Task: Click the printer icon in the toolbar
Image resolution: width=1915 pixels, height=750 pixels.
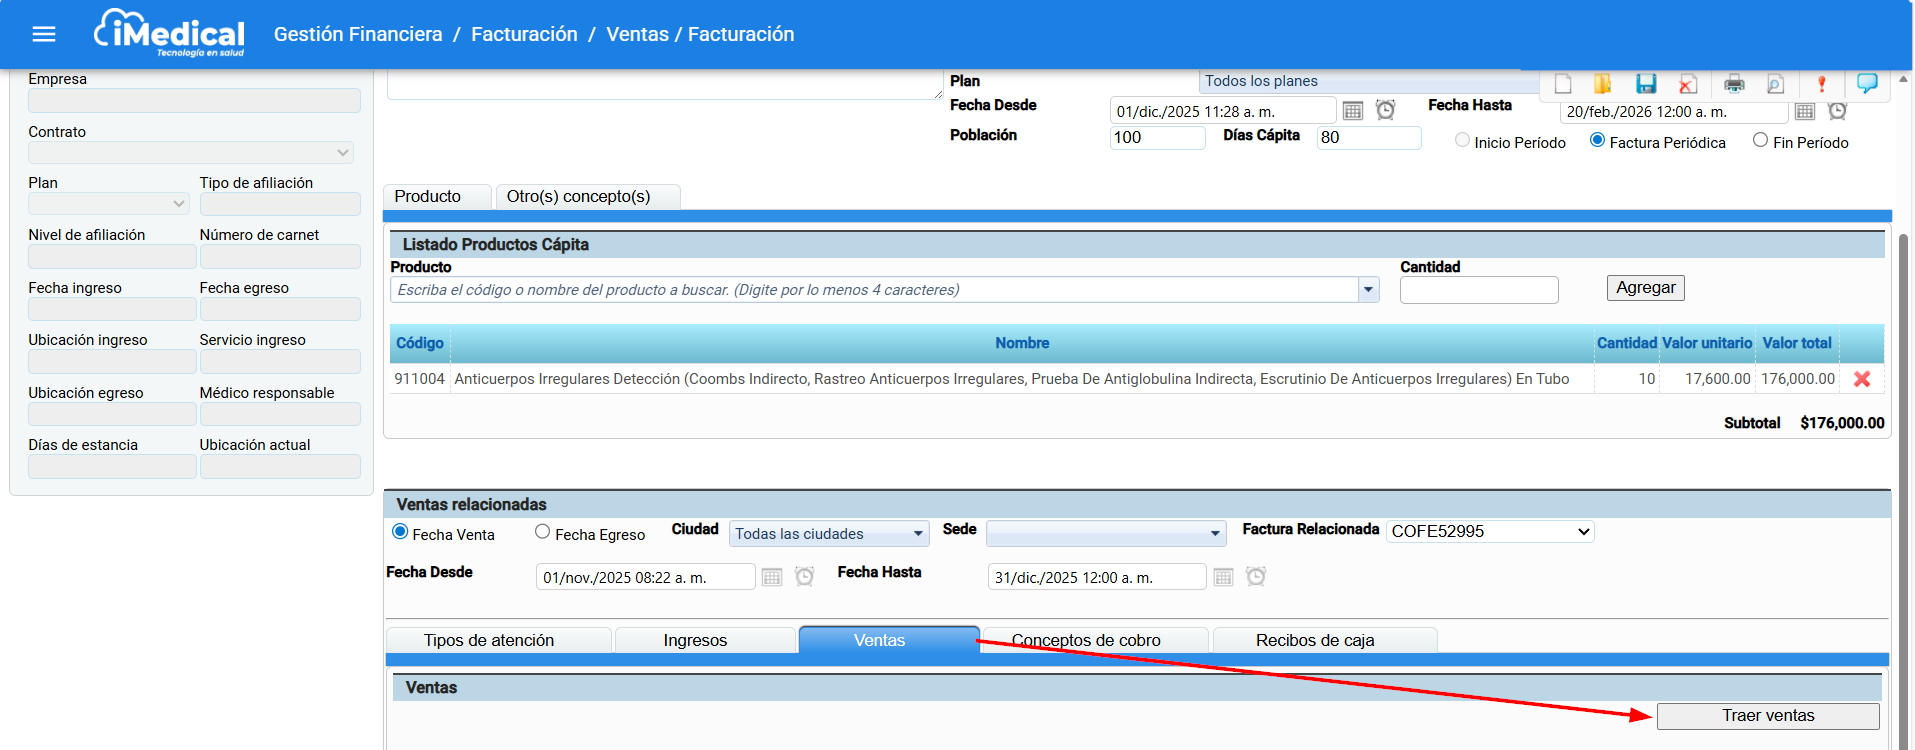Action: point(1734,84)
